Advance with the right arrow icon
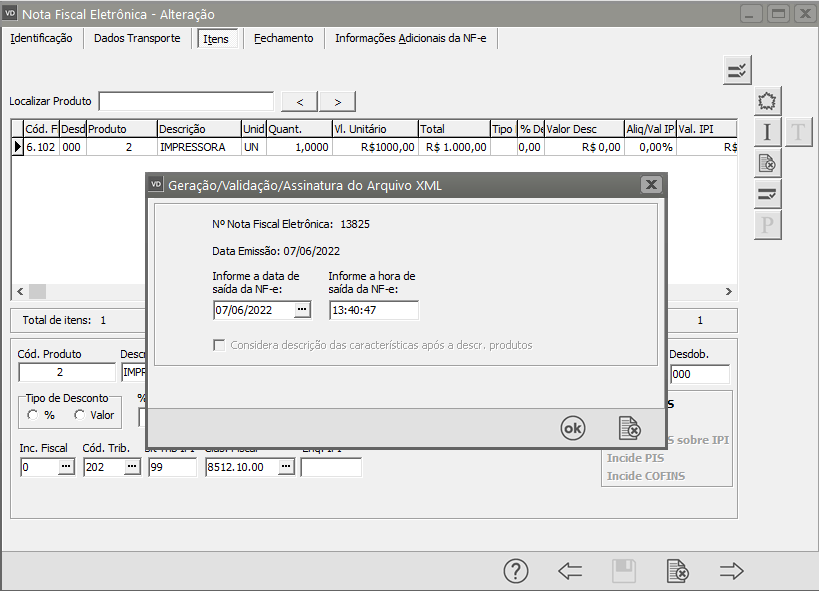 (x=732, y=571)
